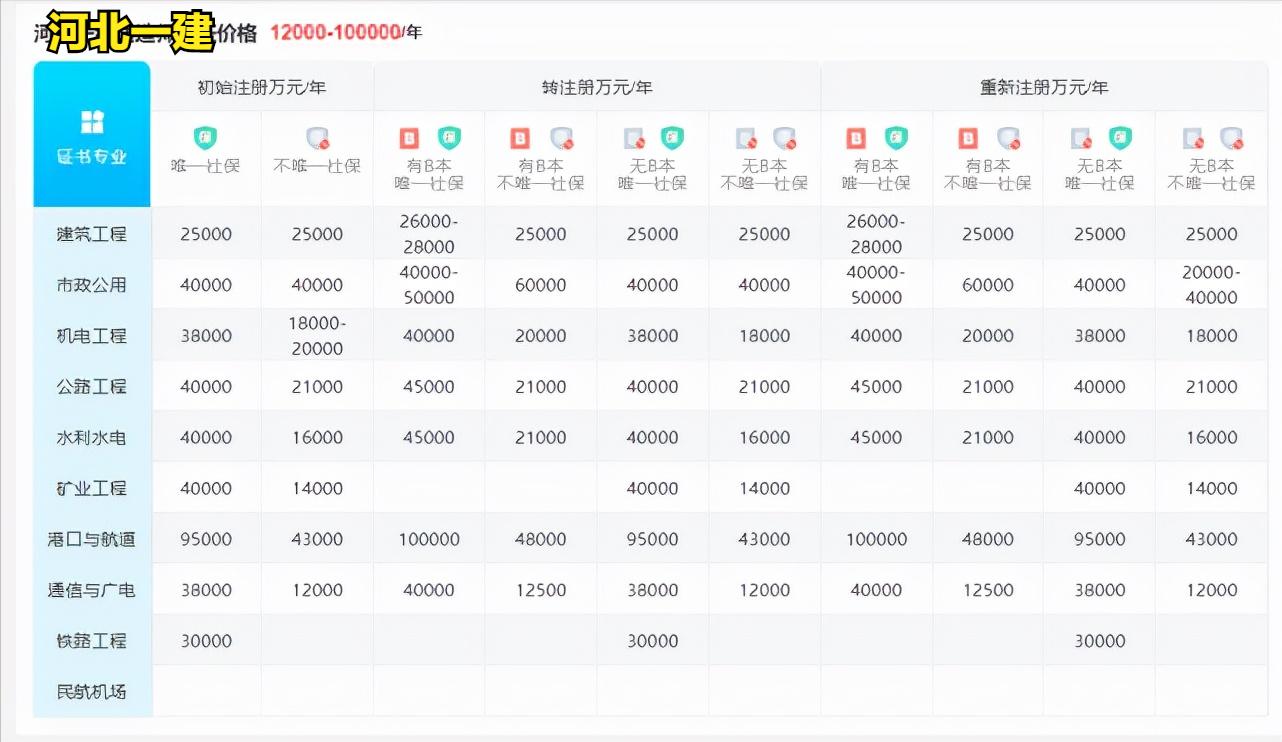Open the 建筑工程 specialty row
The height and width of the screenshot is (742, 1282).
coord(92,232)
